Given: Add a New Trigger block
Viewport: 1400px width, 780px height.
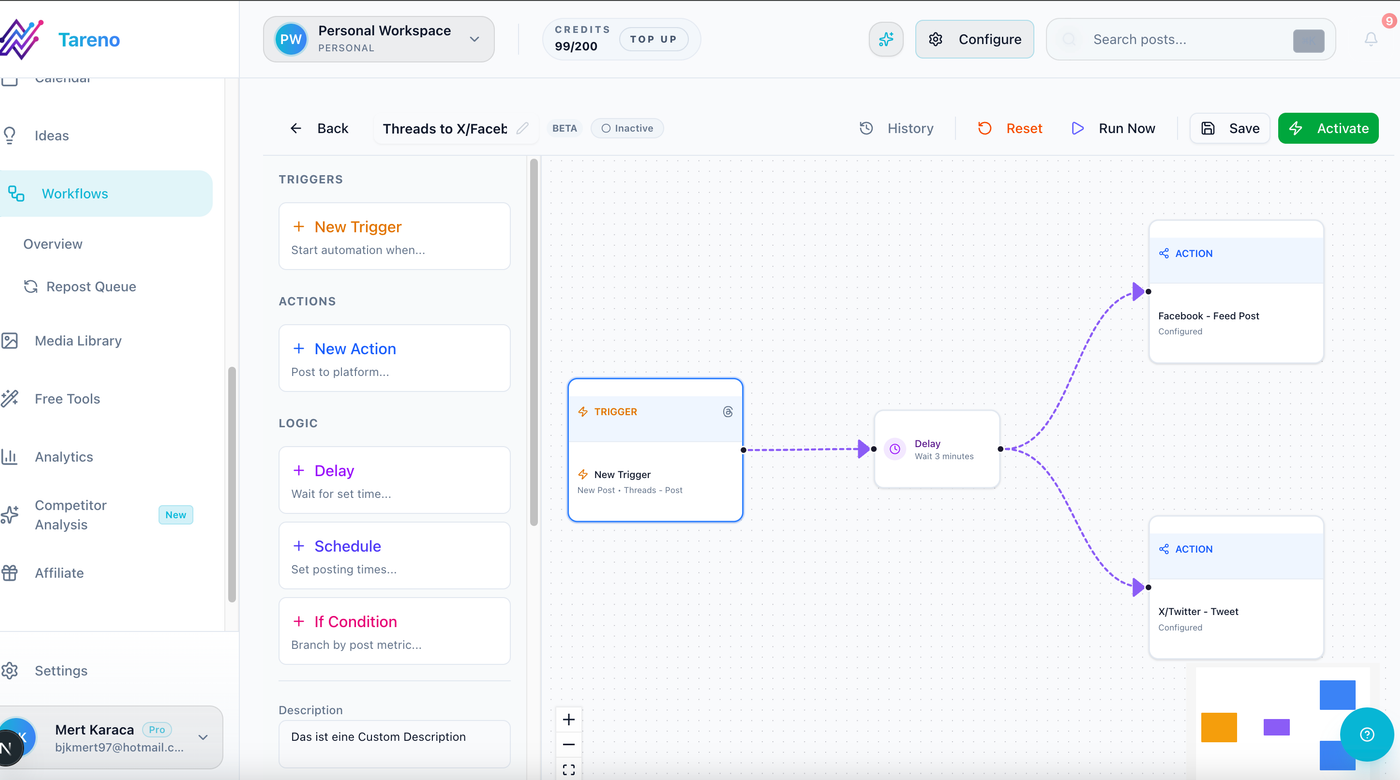Looking at the screenshot, I should click(394, 237).
